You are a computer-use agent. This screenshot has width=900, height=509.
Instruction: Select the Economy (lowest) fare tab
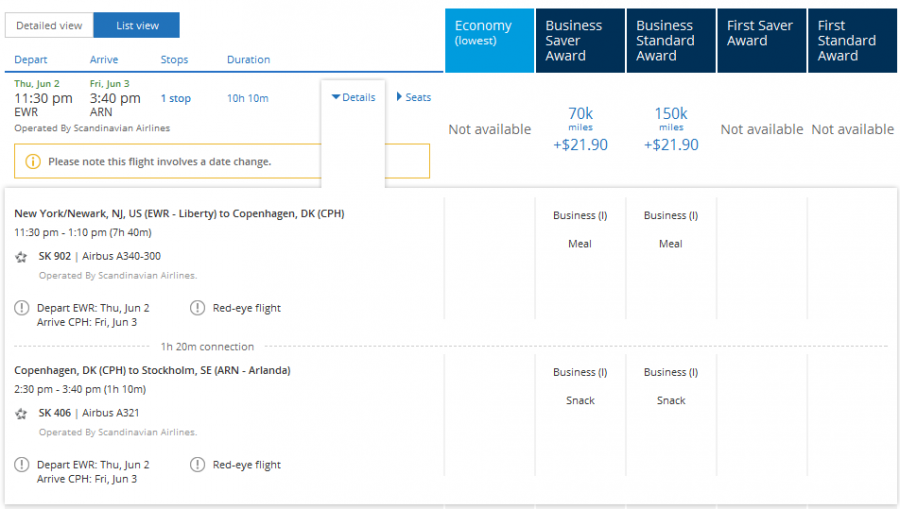tap(489, 40)
